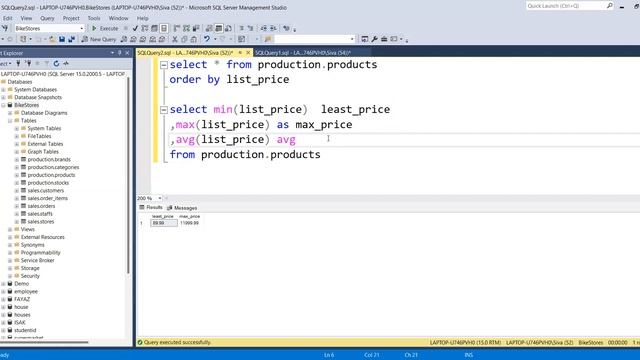Viewport: 640px width, 360px height.
Task: Open the Query Options icon
Action: click(x=154, y=29)
